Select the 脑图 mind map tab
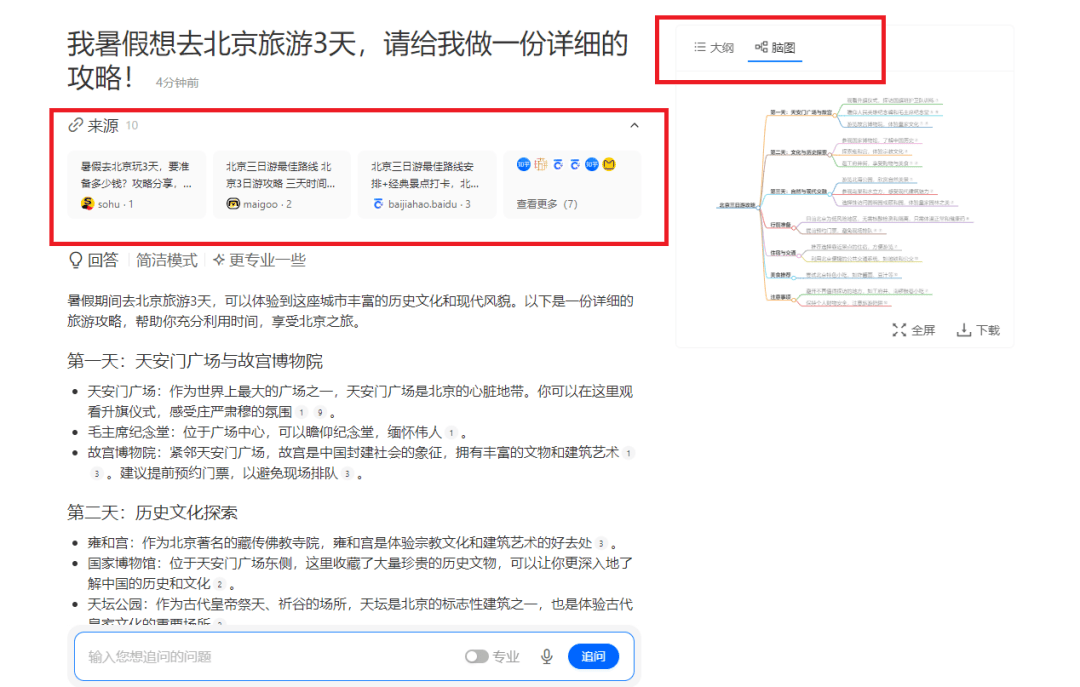The image size is (1080, 687). (775, 47)
